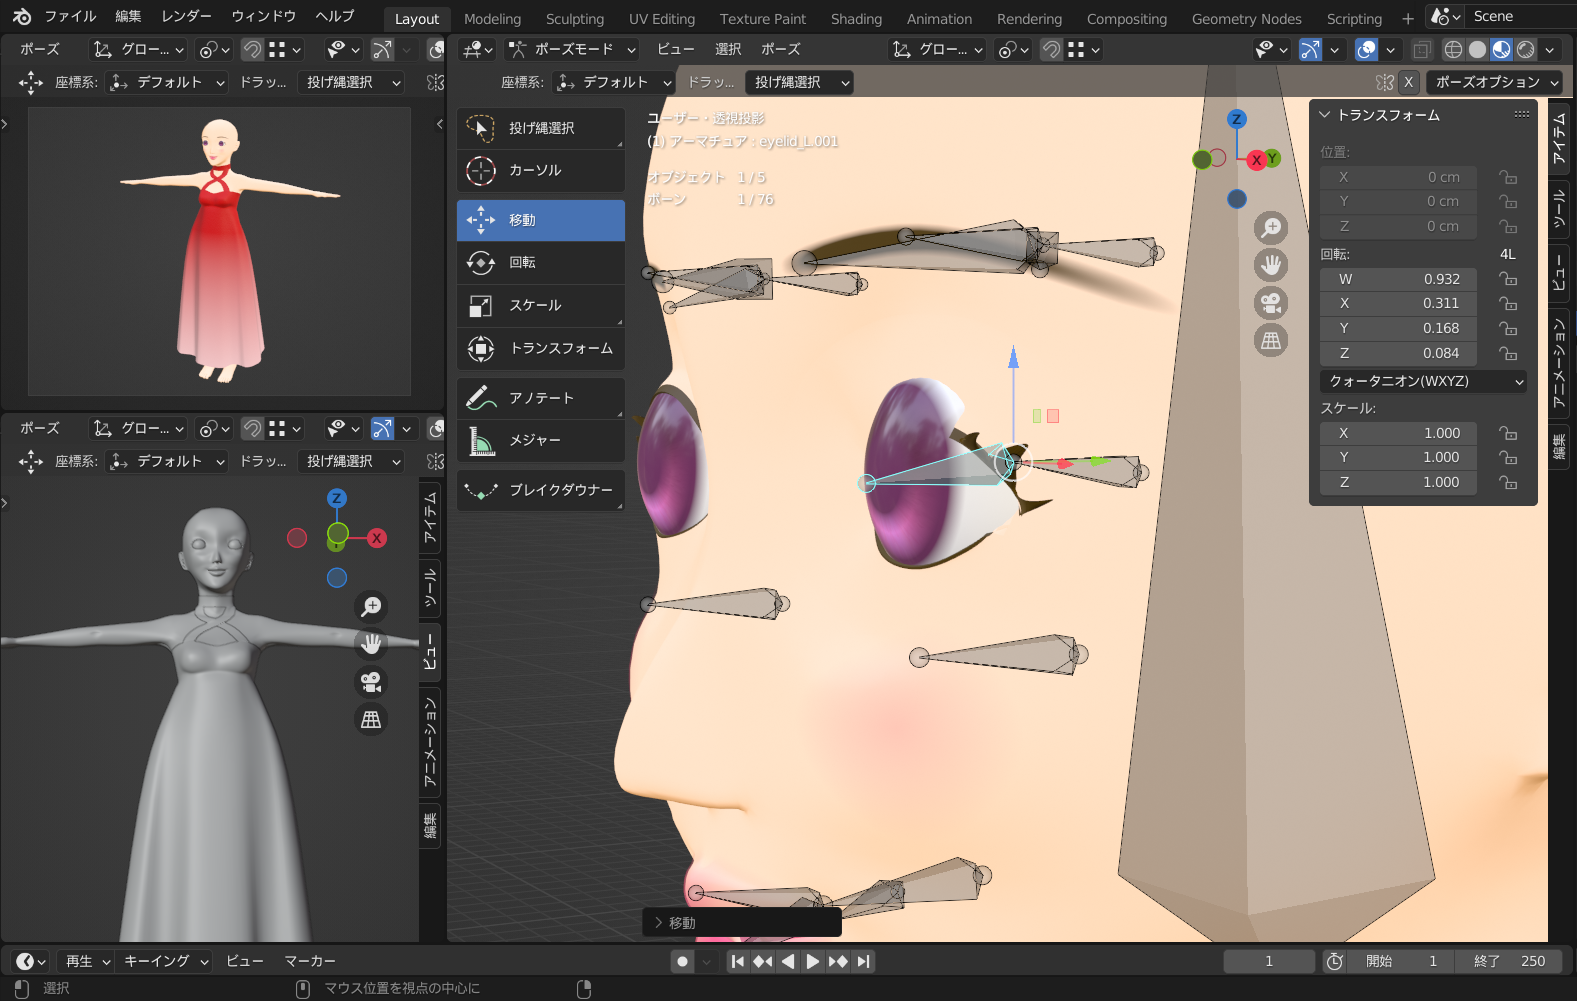
Task: Toggle perspective/orthographic grid icon in main viewport
Action: pos(1271,341)
